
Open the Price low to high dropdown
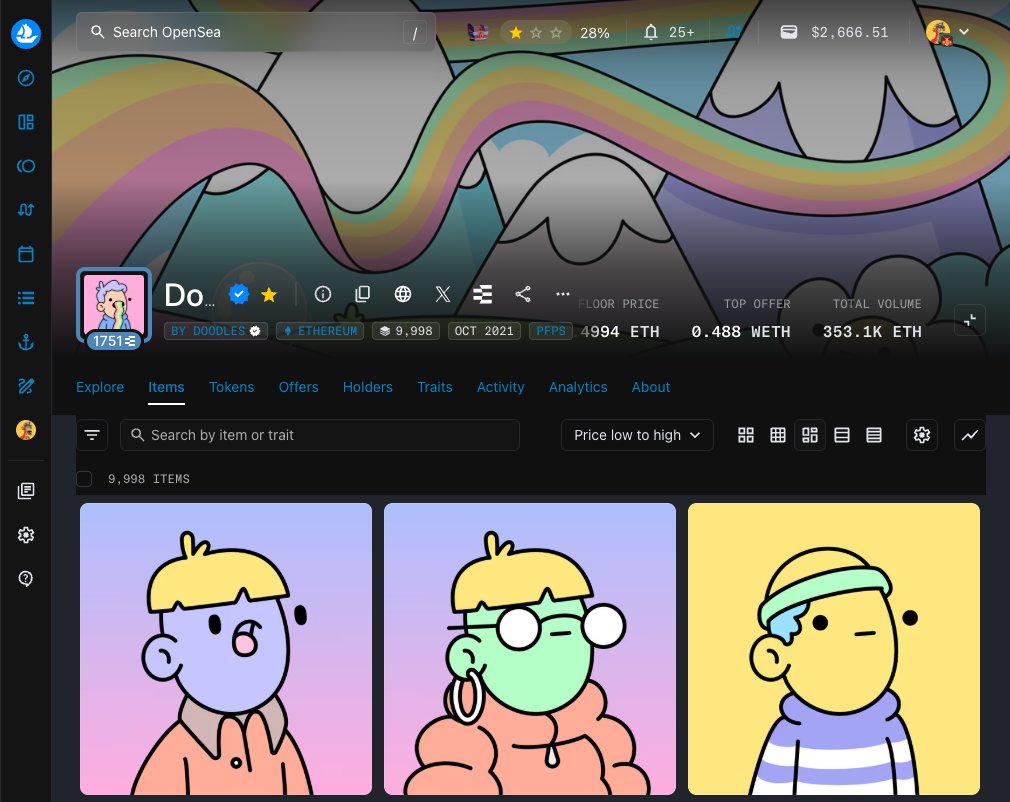point(637,435)
